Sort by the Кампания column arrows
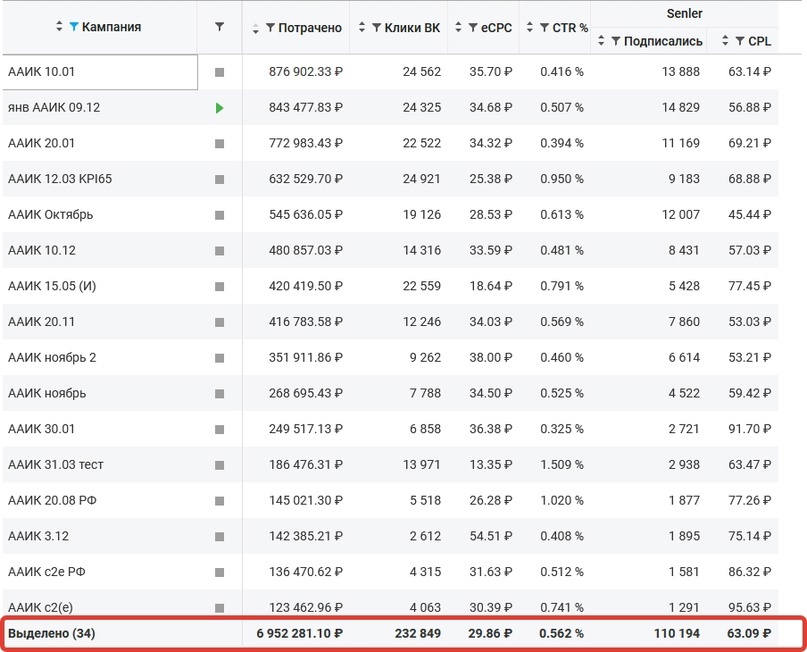 pyautogui.click(x=59, y=26)
